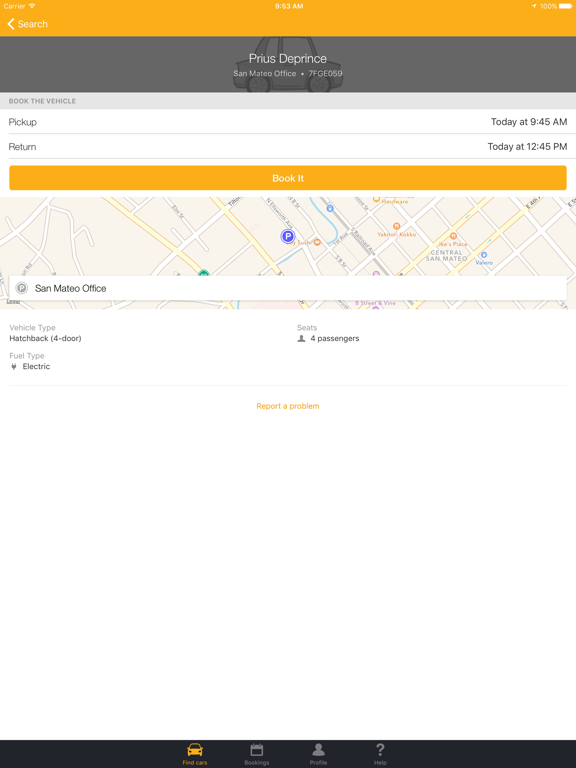
Task: Open the Pickup time row
Action: coord(288,122)
